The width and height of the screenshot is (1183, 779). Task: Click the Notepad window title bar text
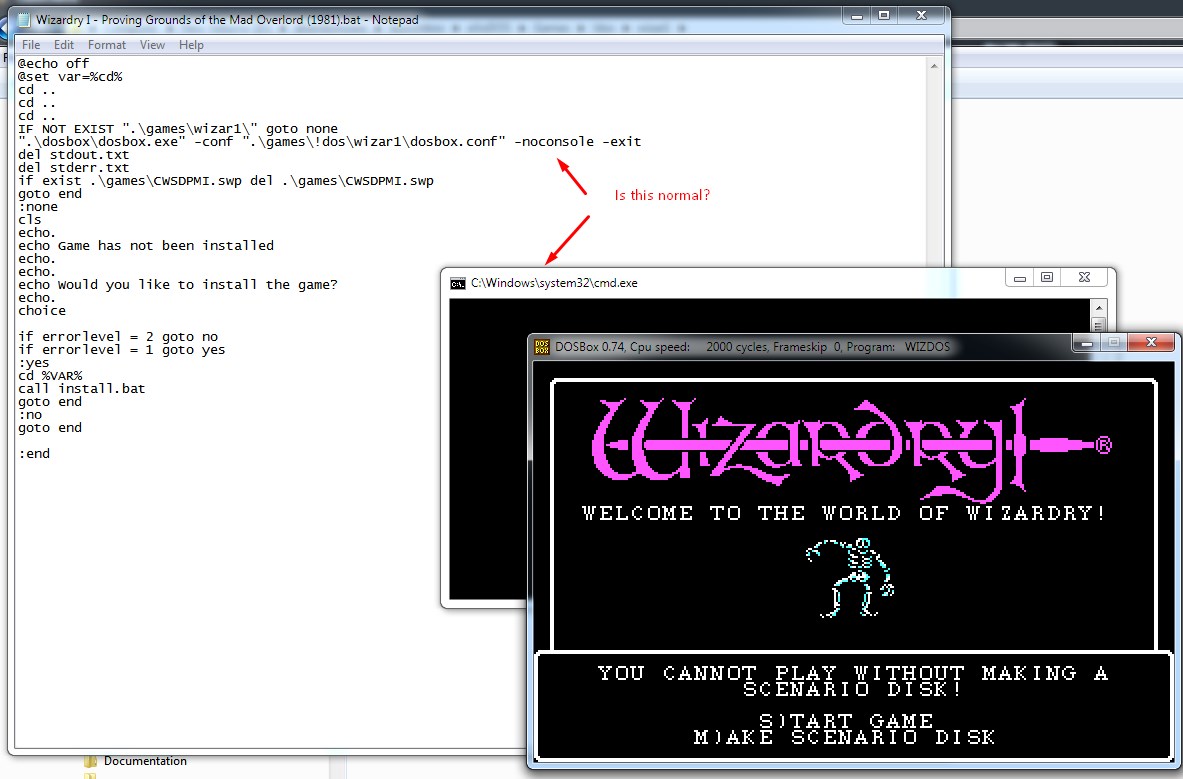coord(227,20)
